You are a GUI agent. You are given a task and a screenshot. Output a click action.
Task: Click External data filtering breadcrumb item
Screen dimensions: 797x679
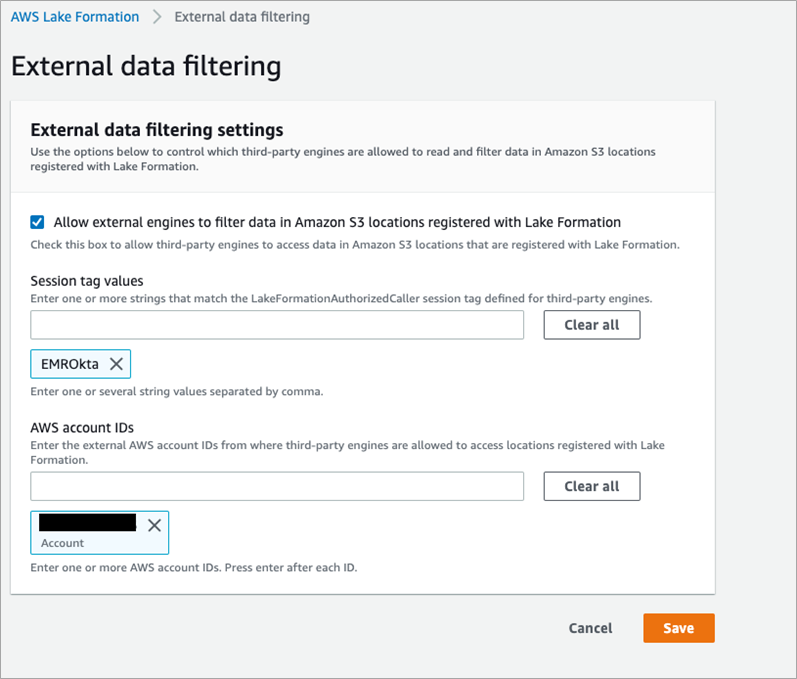coord(241,17)
